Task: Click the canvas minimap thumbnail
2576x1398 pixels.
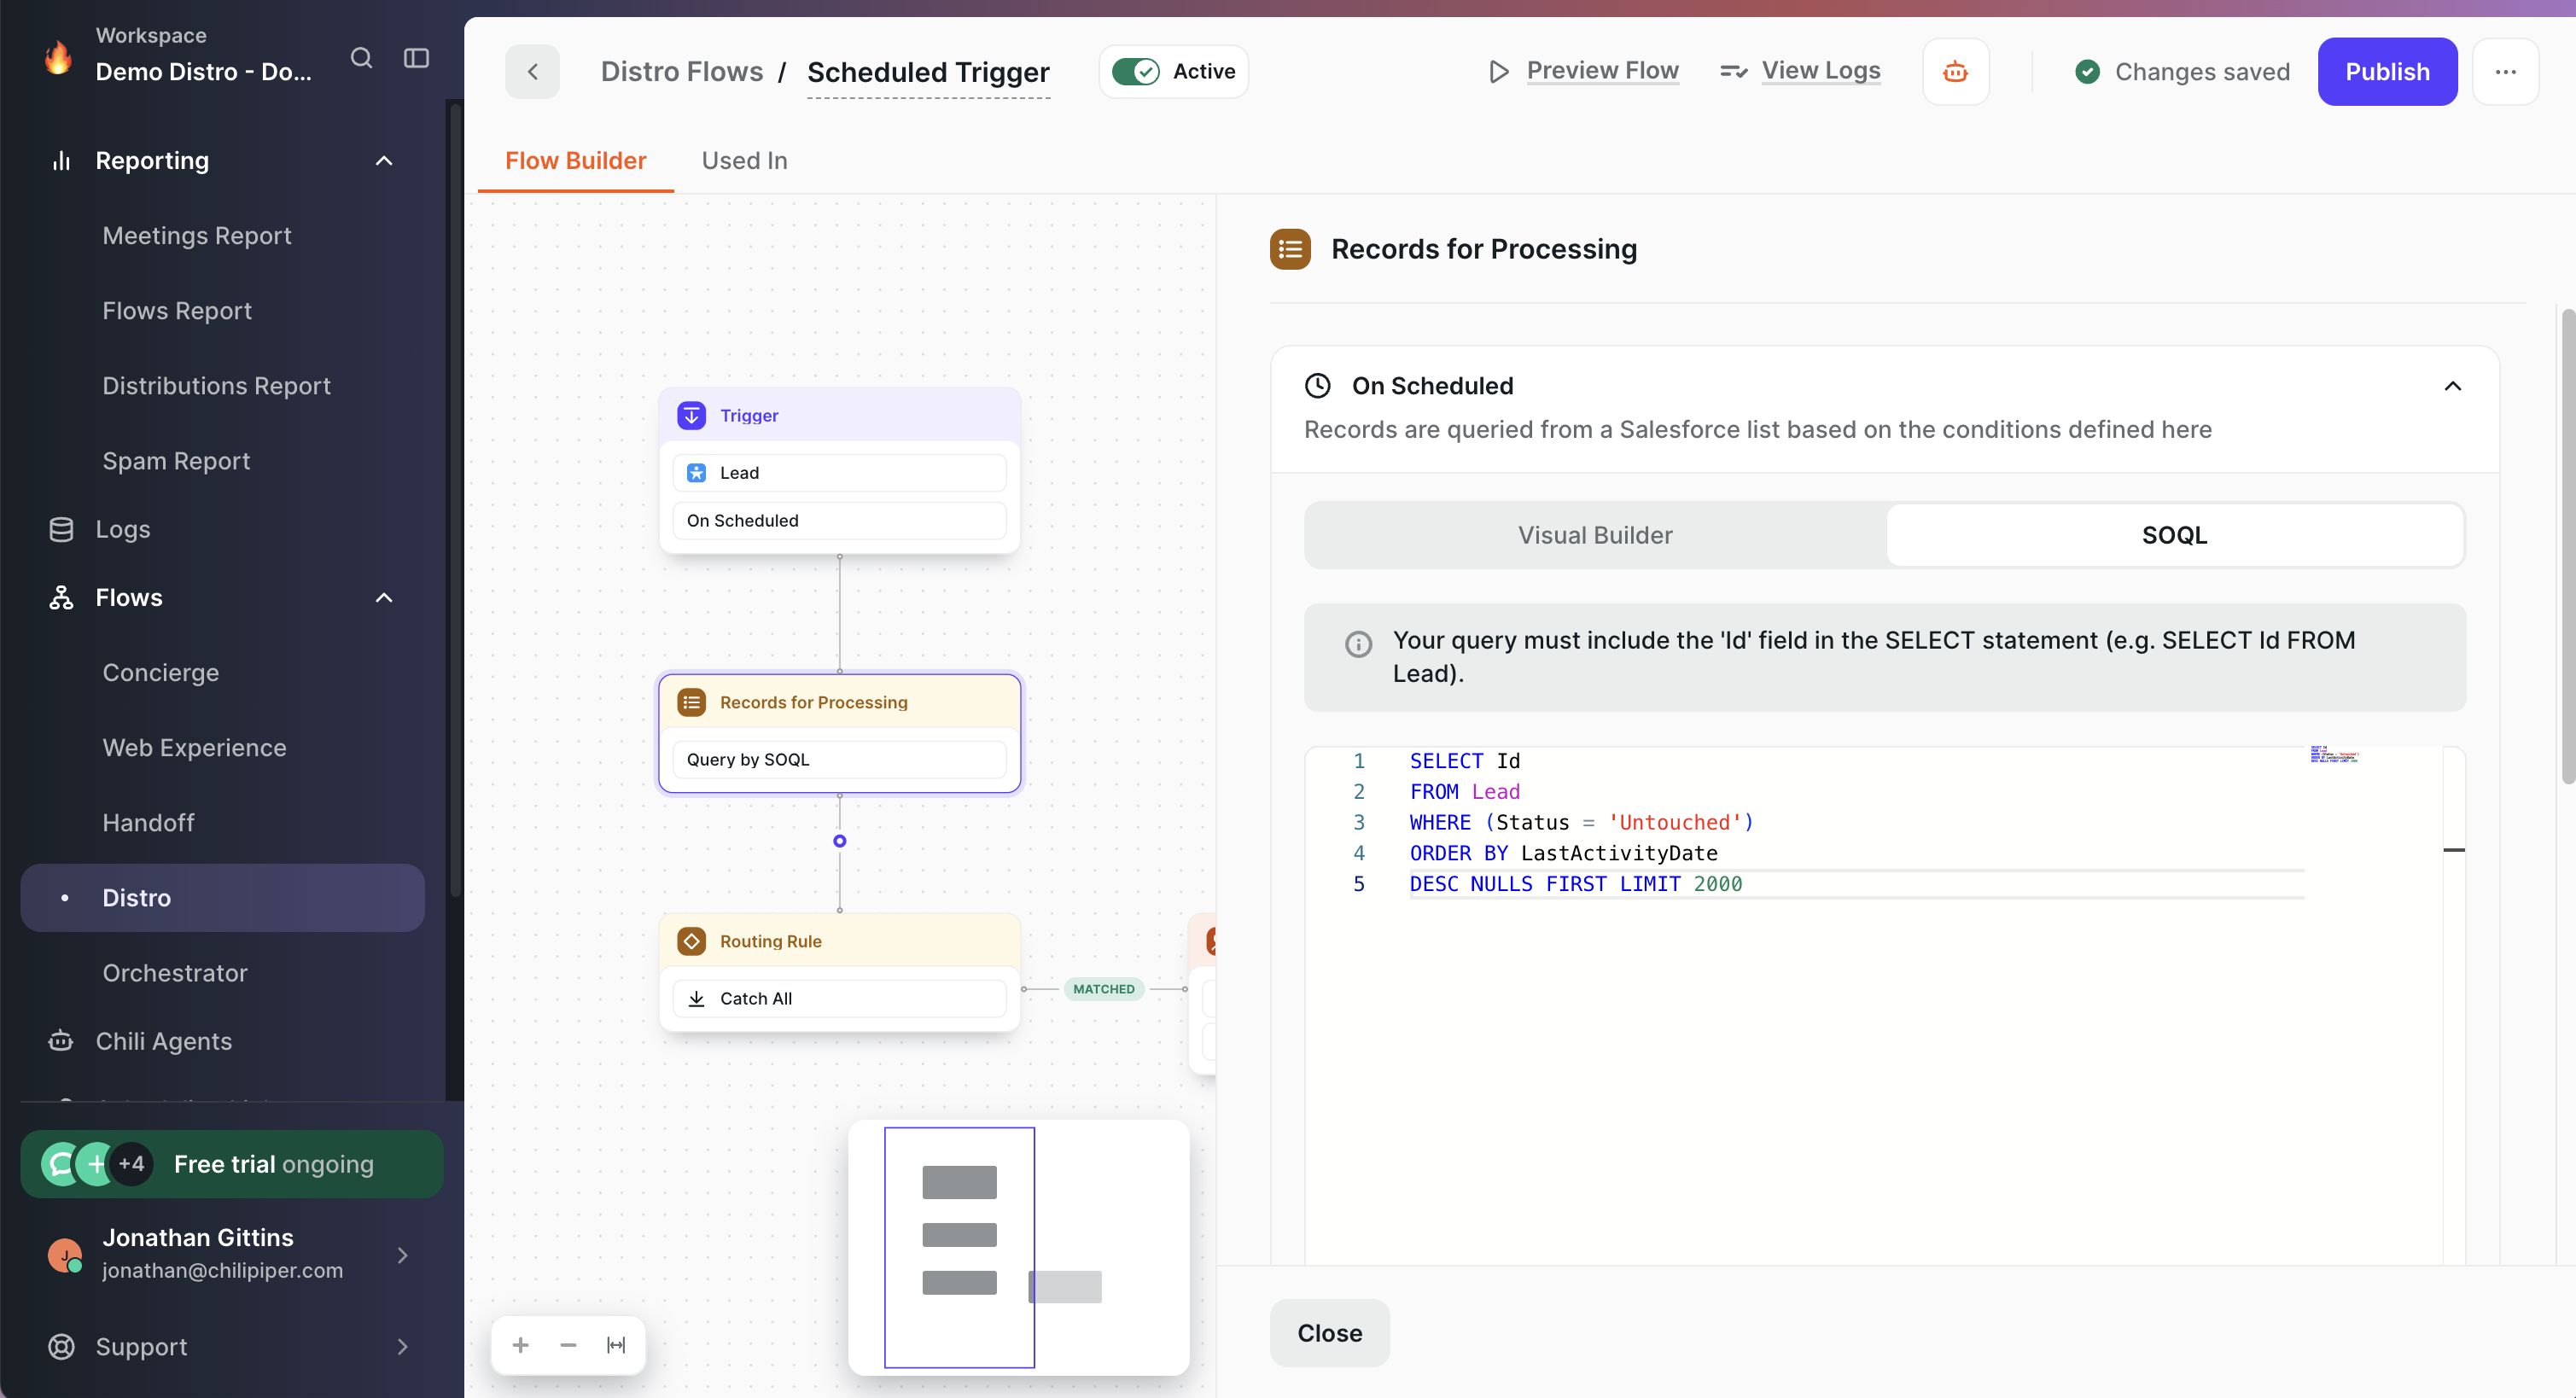Action: tap(1018, 1246)
